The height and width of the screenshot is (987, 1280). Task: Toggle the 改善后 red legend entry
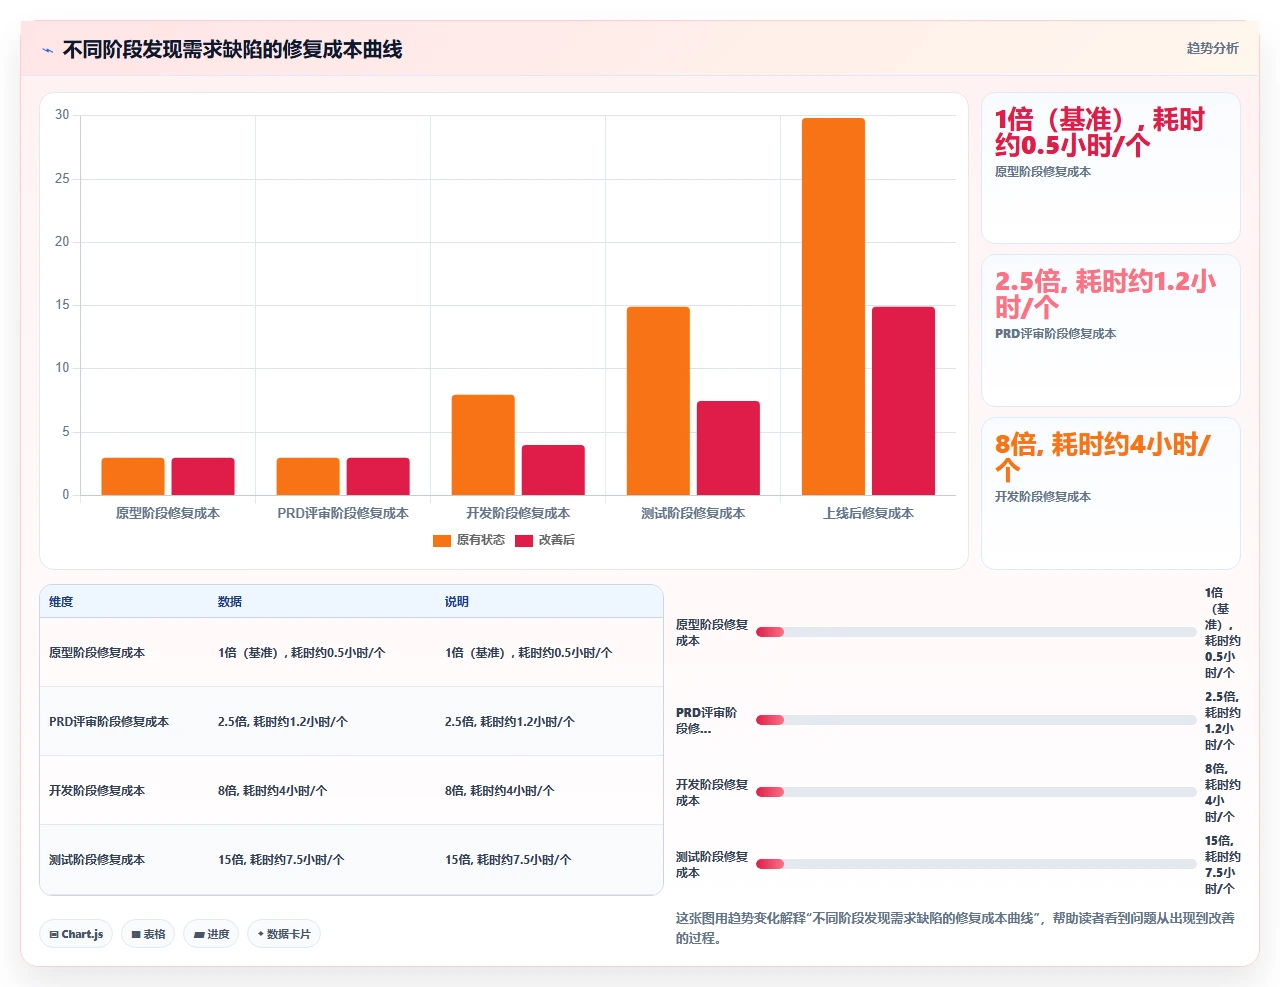545,541
